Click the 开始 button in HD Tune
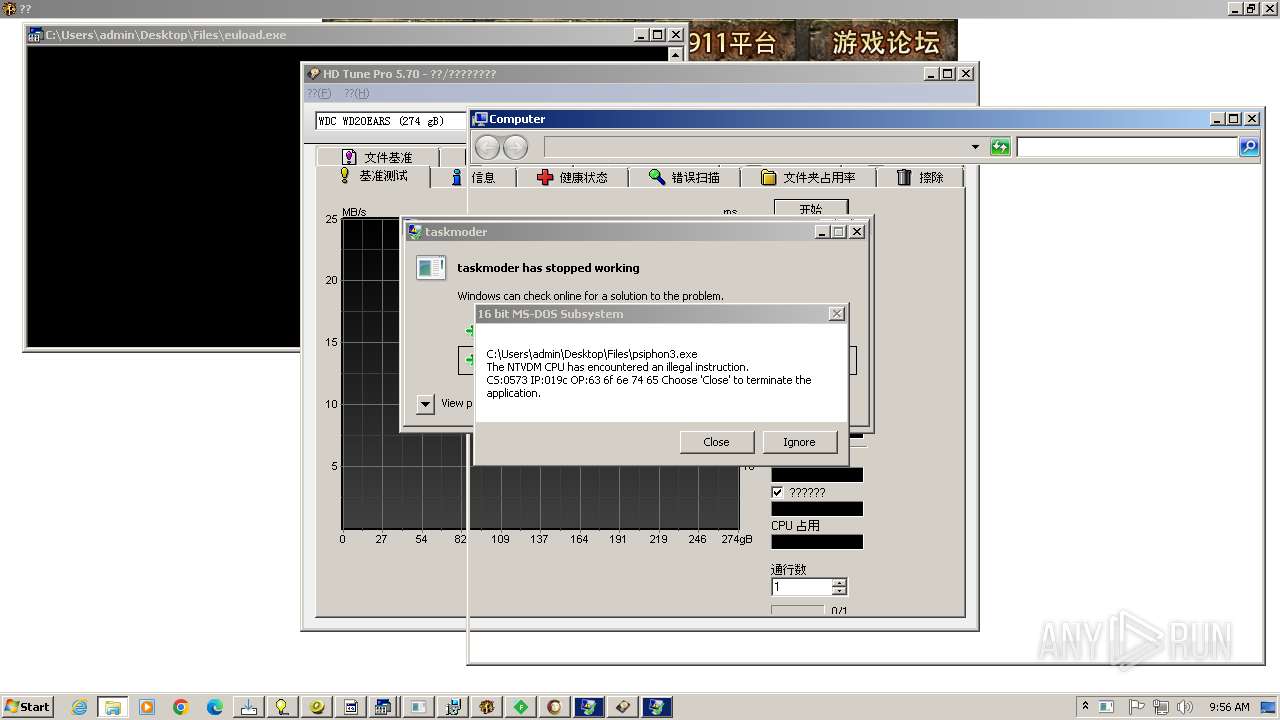This screenshot has height=720, width=1280. tap(810, 208)
